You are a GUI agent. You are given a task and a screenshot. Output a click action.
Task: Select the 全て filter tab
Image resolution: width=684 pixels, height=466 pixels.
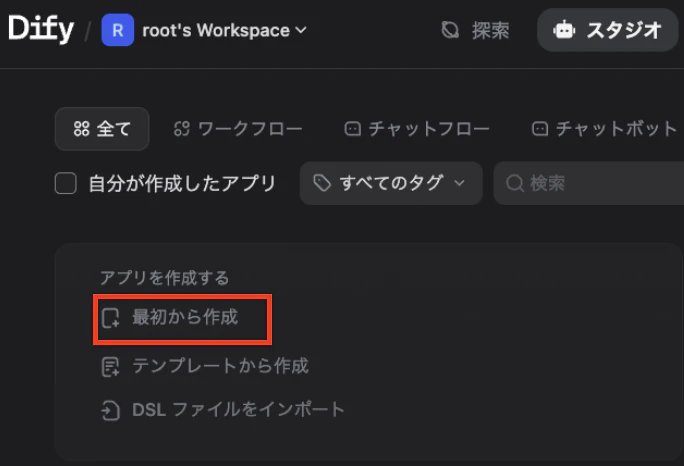coord(102,129)
